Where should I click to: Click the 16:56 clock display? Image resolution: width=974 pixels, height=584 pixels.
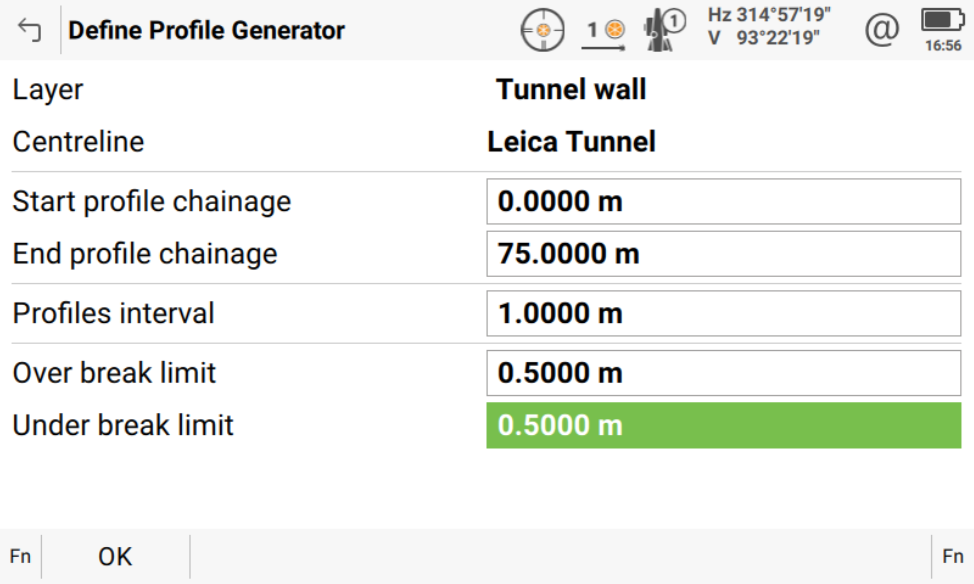[x=942, y=46]
